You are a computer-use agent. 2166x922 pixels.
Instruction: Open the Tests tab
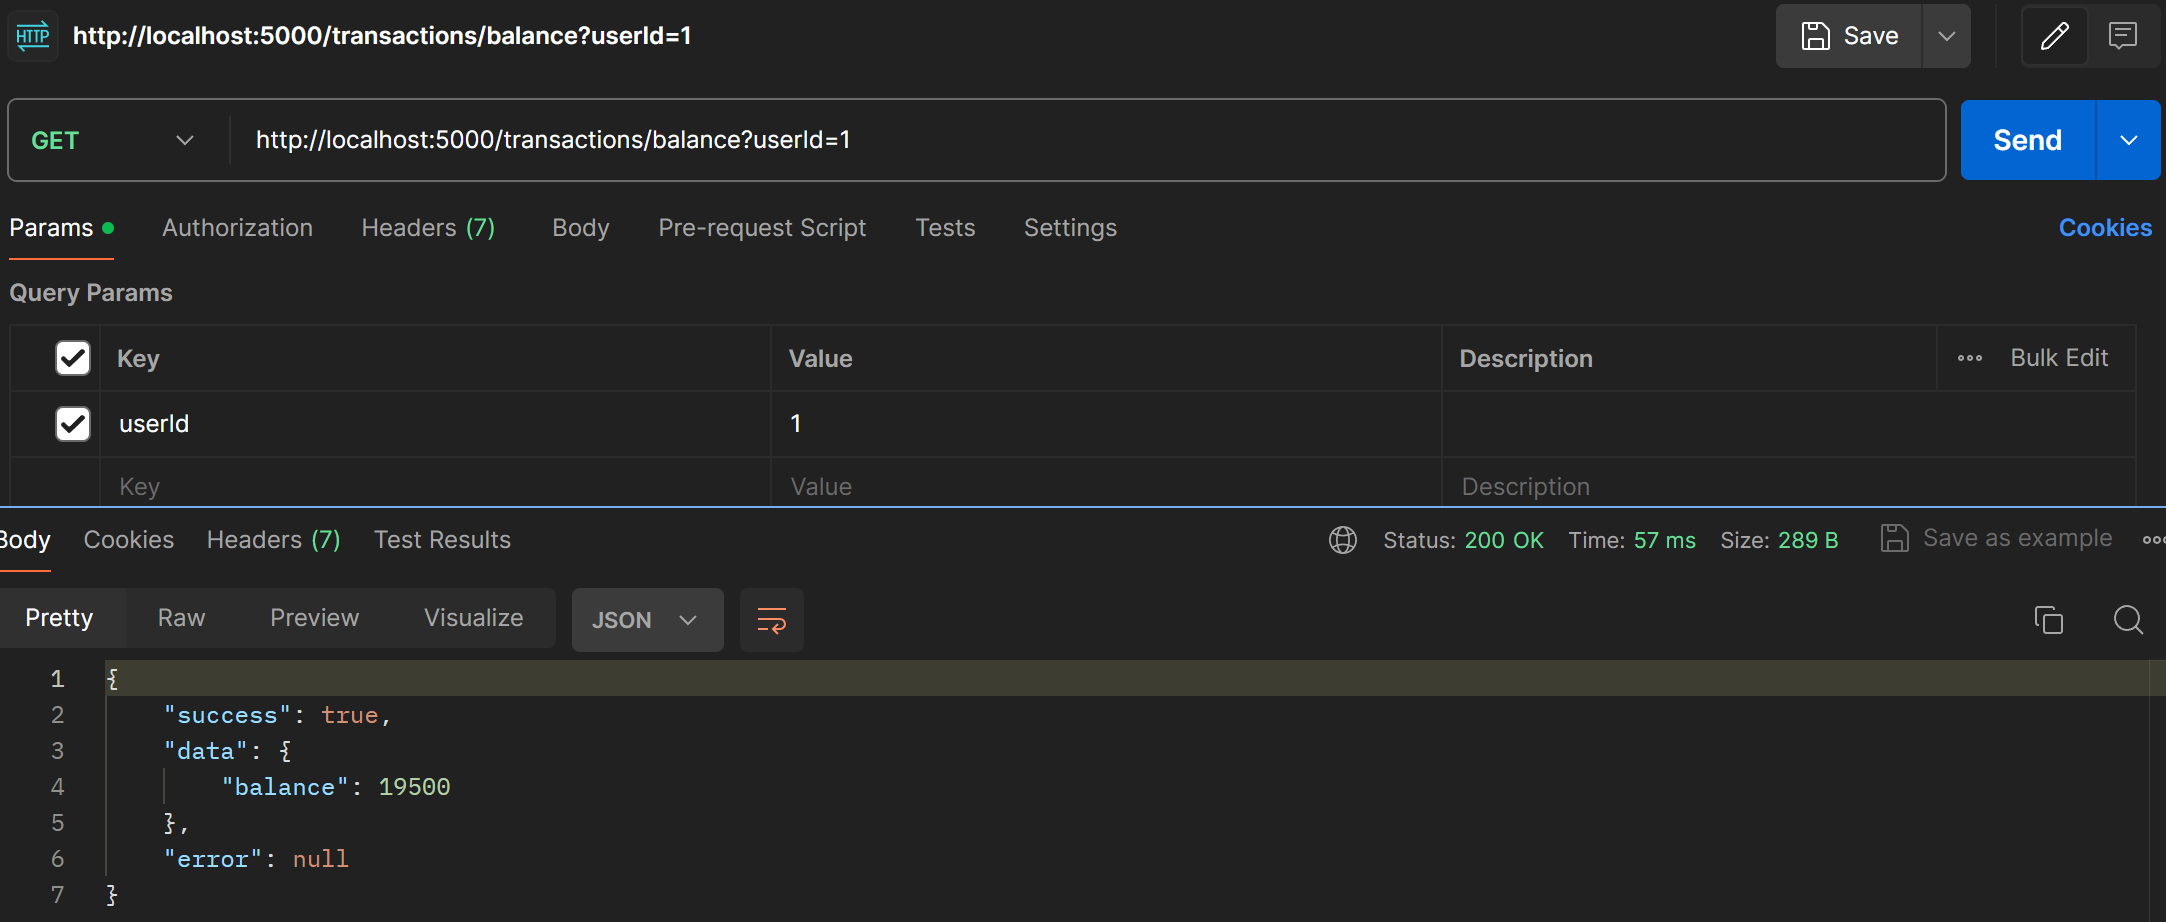pyautogui.click(x=945, y=228)
